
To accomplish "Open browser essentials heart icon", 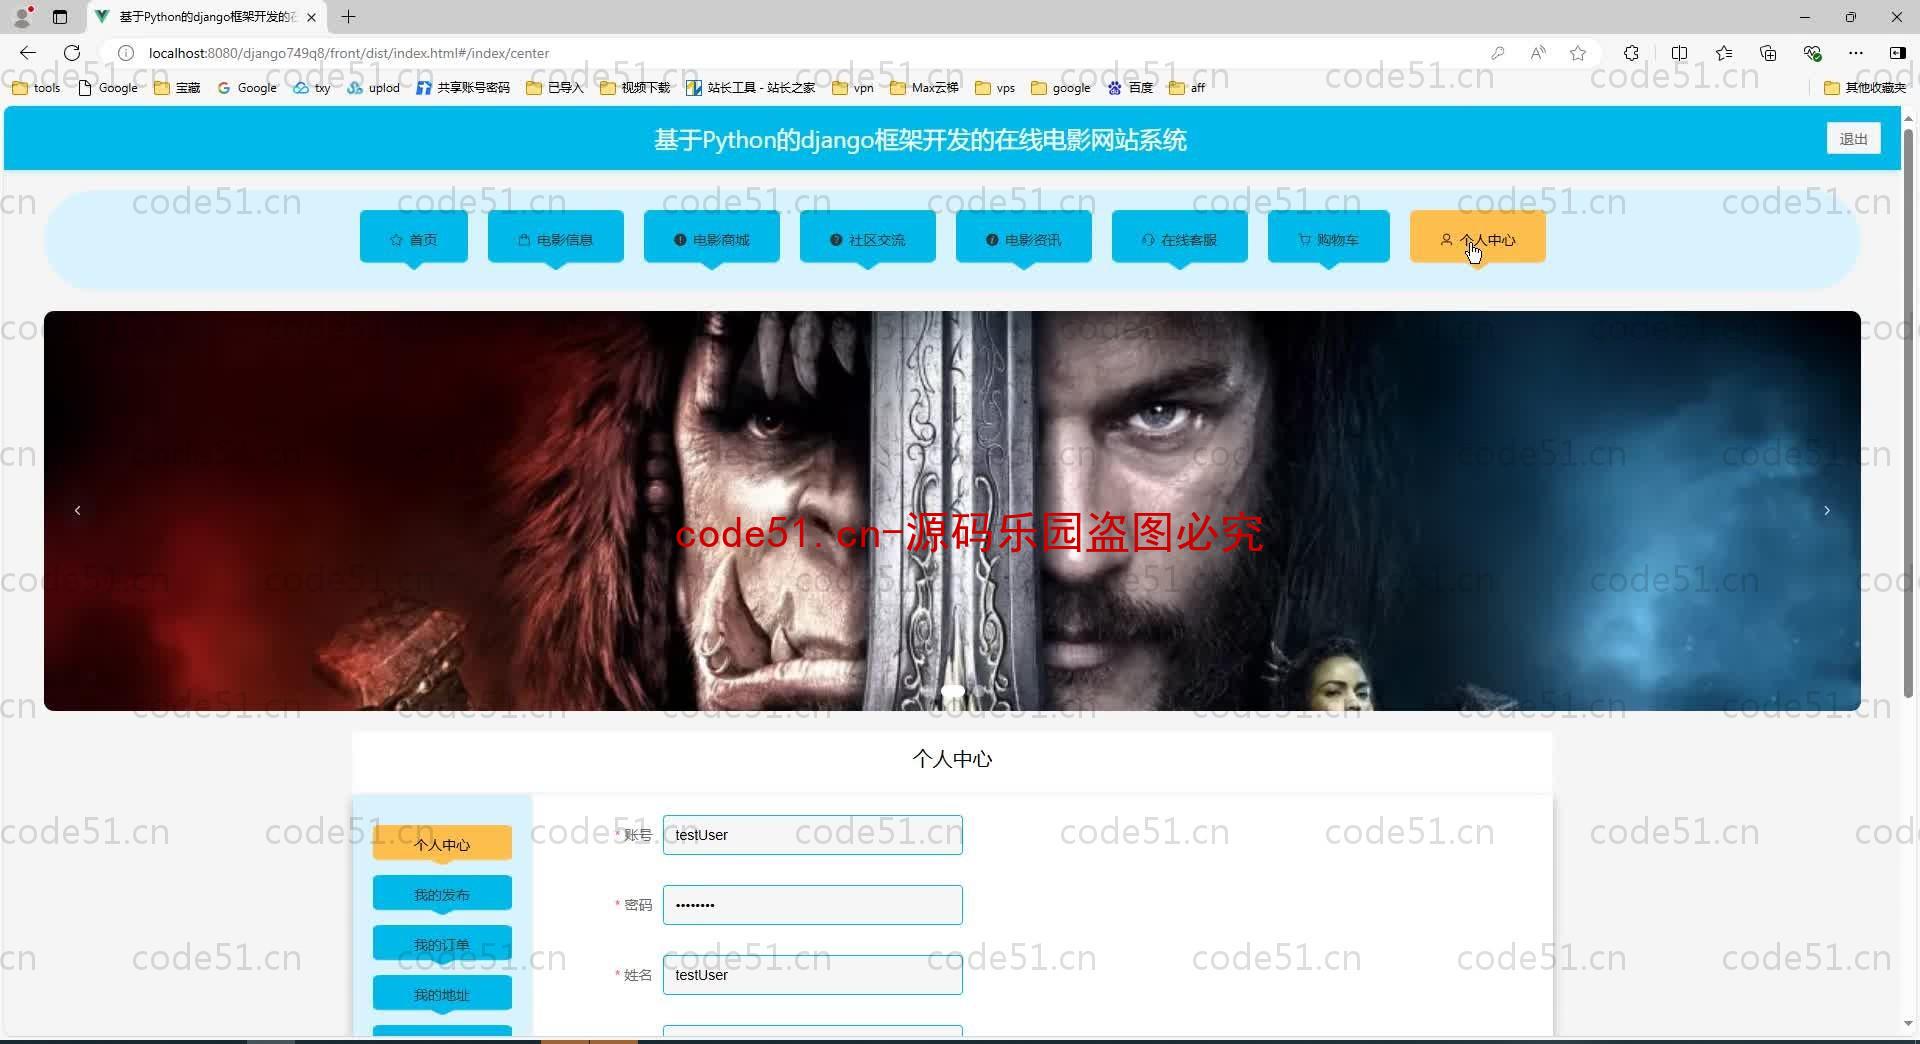I will click(1812, 53).
